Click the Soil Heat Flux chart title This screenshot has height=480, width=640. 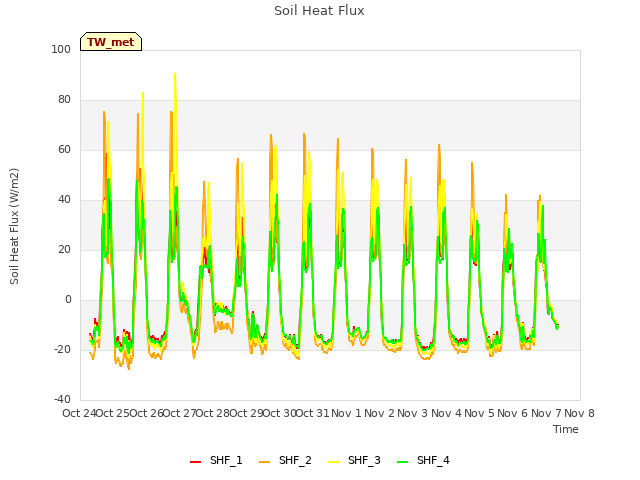point(319,11)
